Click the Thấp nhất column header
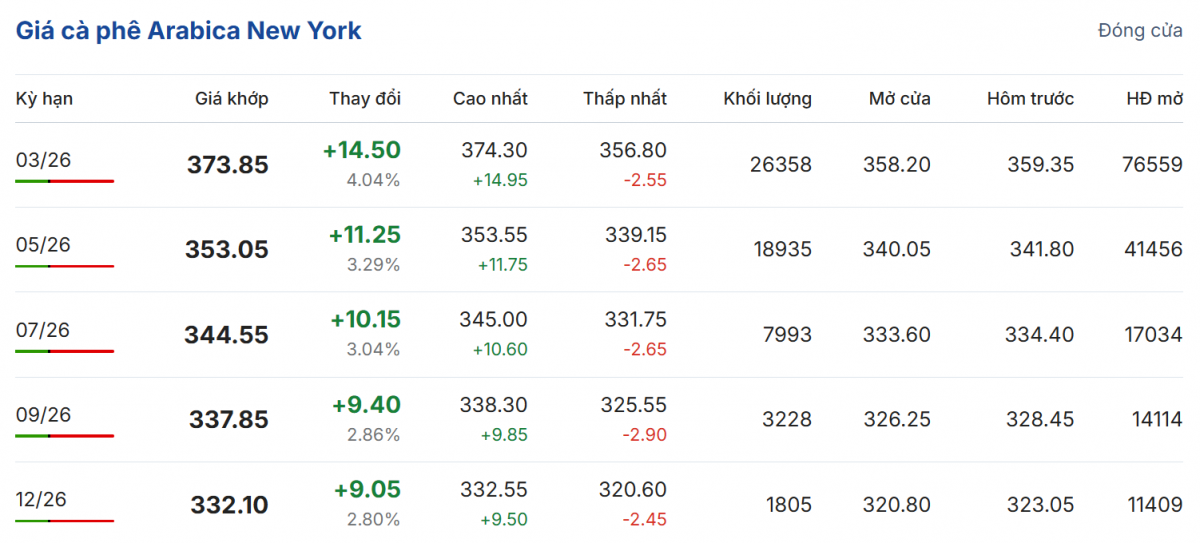 [x=625, y=99]
